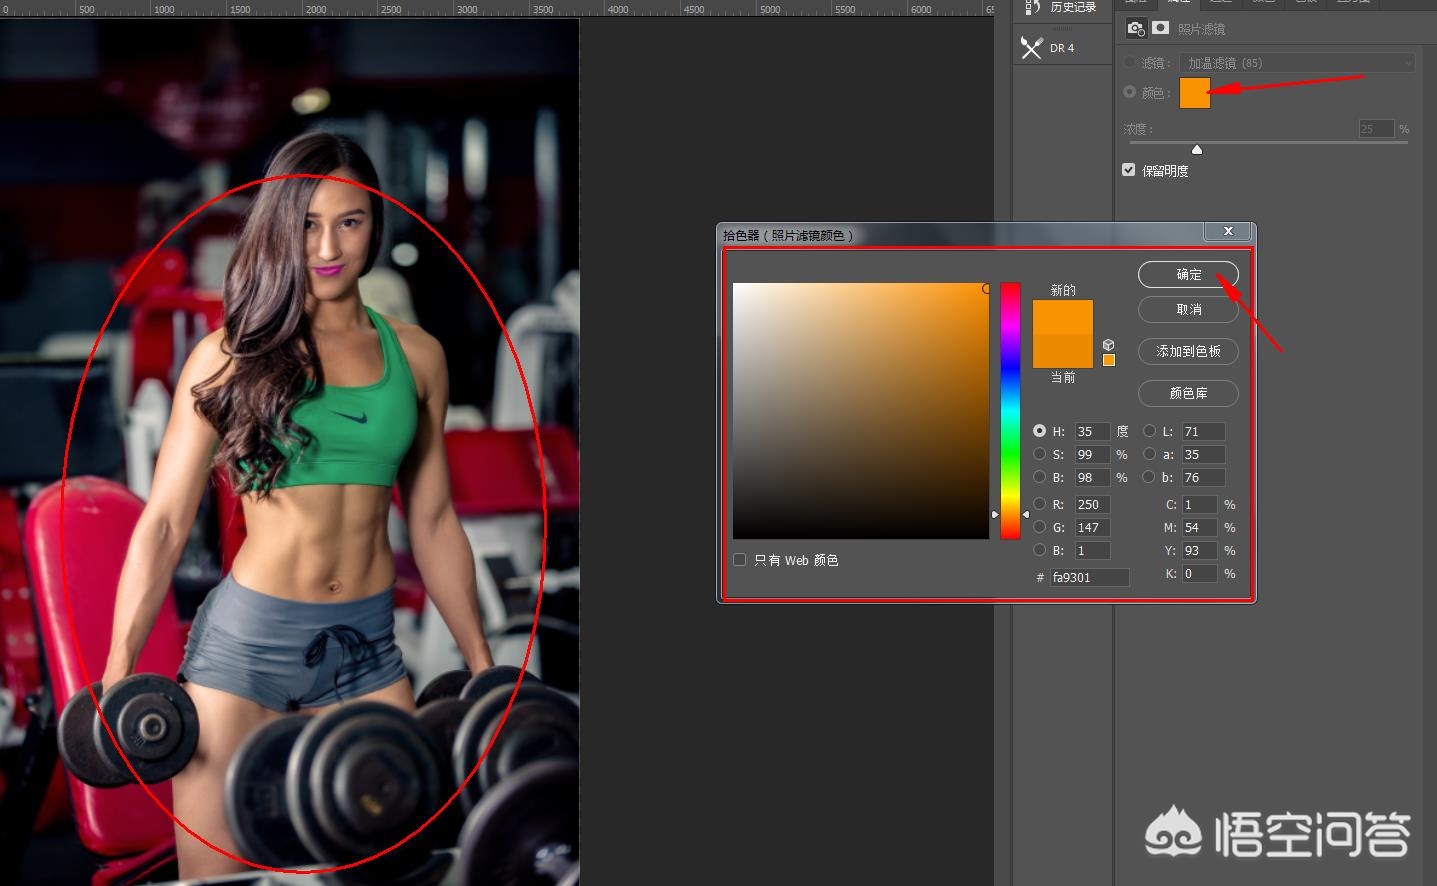
Task: Click the 浓度 density slider handle
Action: click(1197, 150)
